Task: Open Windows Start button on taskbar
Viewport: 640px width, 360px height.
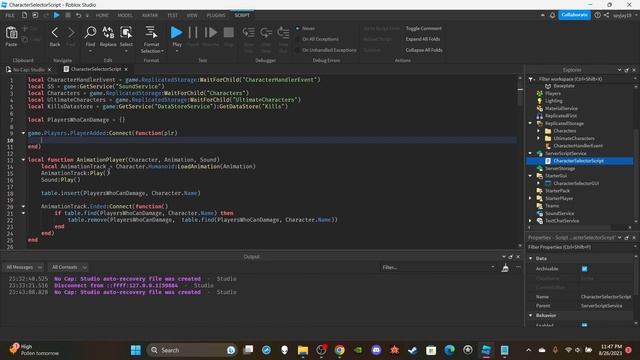Action: click(x=136, y=350)
